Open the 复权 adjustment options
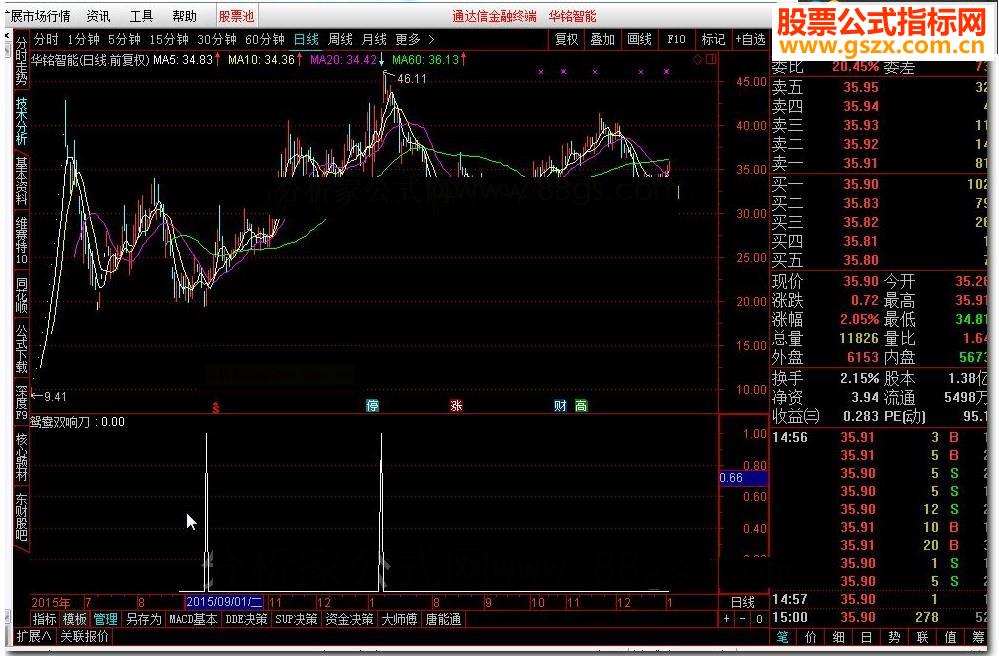Screen dimensions: 999x656 [566, 39]
